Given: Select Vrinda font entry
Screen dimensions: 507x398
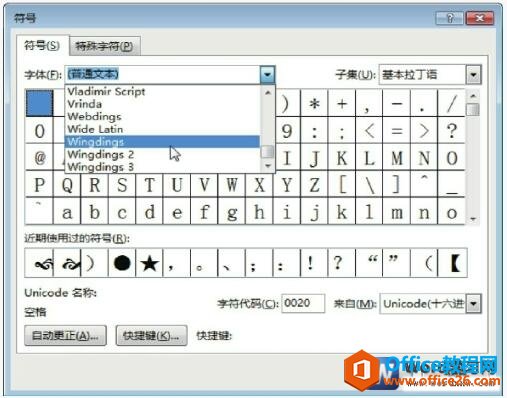Looking at the screenshot, I should [x=162, y=104].
